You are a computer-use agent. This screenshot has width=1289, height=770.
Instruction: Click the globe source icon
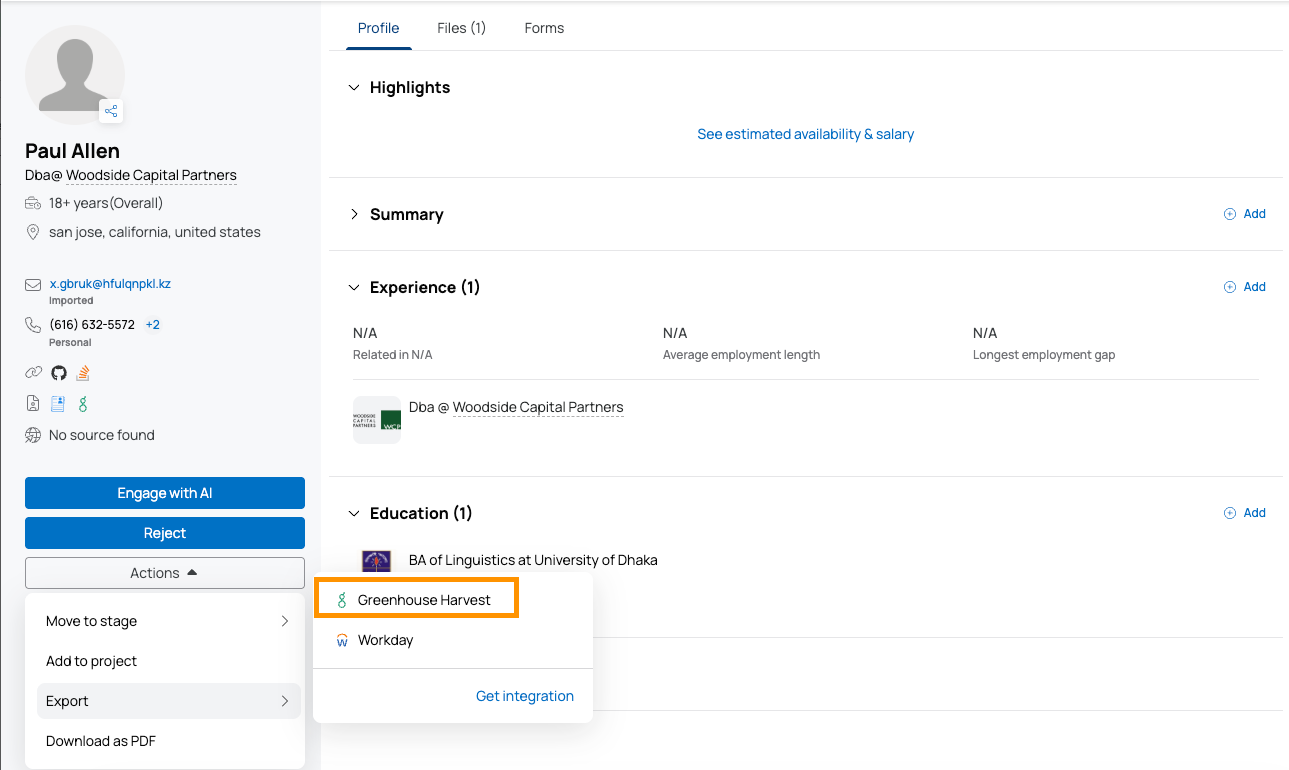point(33,435)
